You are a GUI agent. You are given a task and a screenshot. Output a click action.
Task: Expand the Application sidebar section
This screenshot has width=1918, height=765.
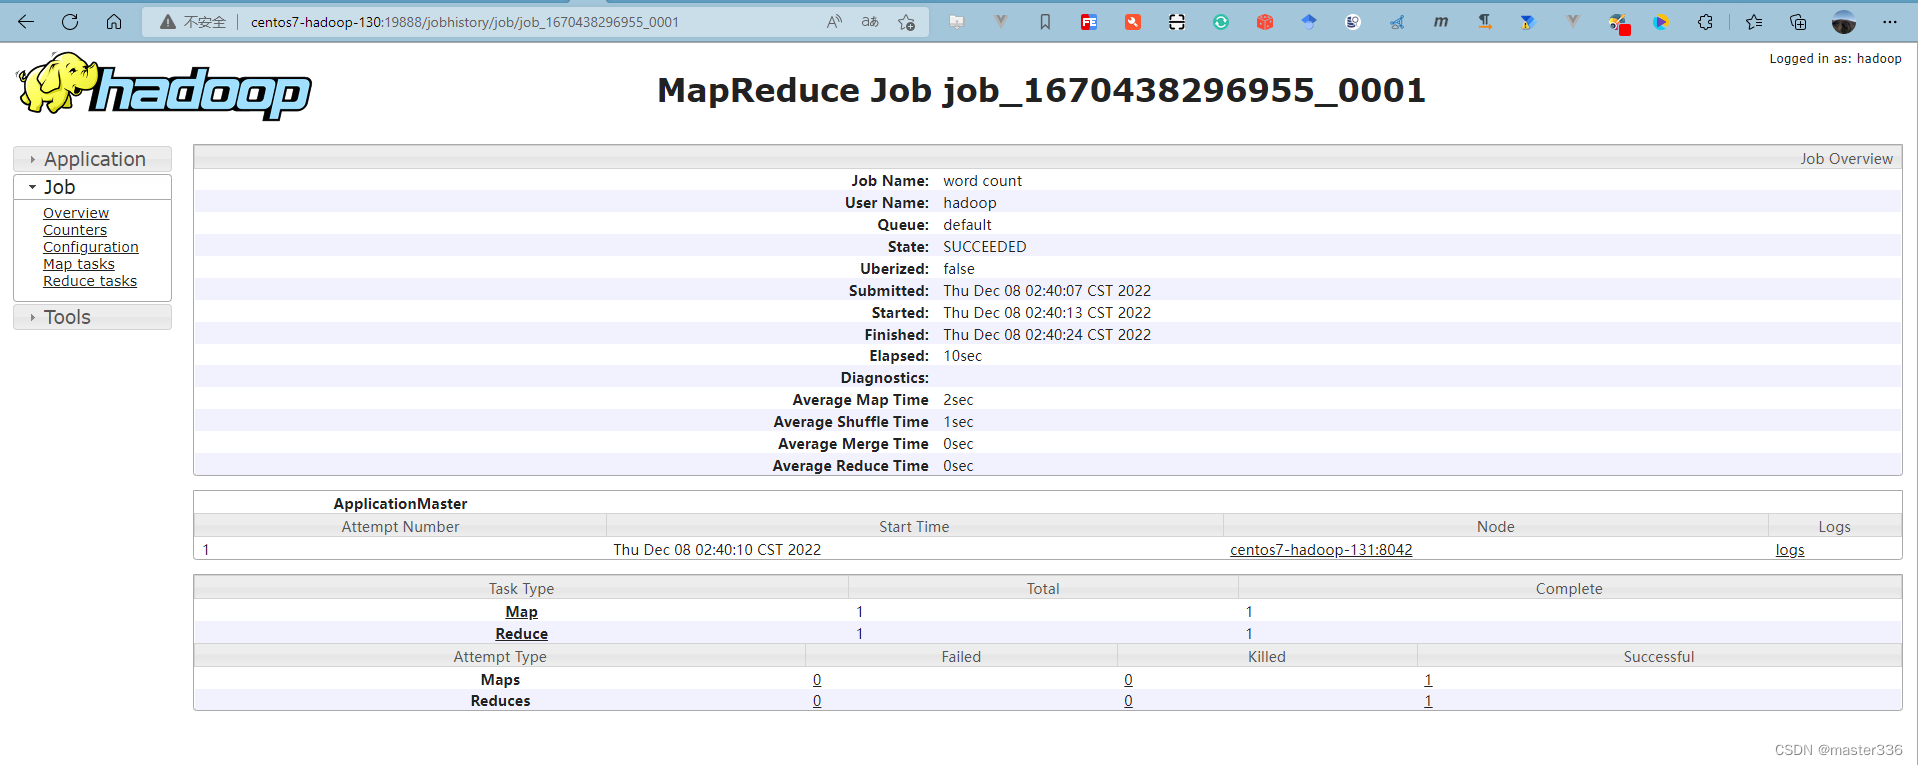click(92, 159)
